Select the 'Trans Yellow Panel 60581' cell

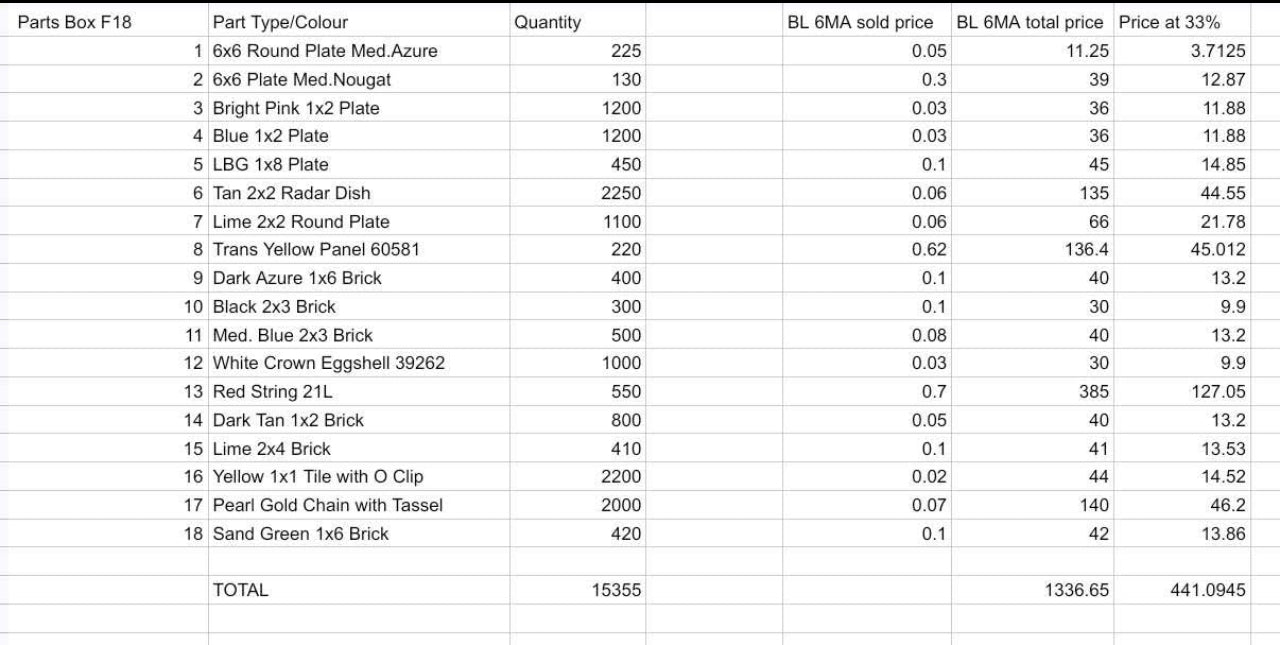click(x=359, y=250)
